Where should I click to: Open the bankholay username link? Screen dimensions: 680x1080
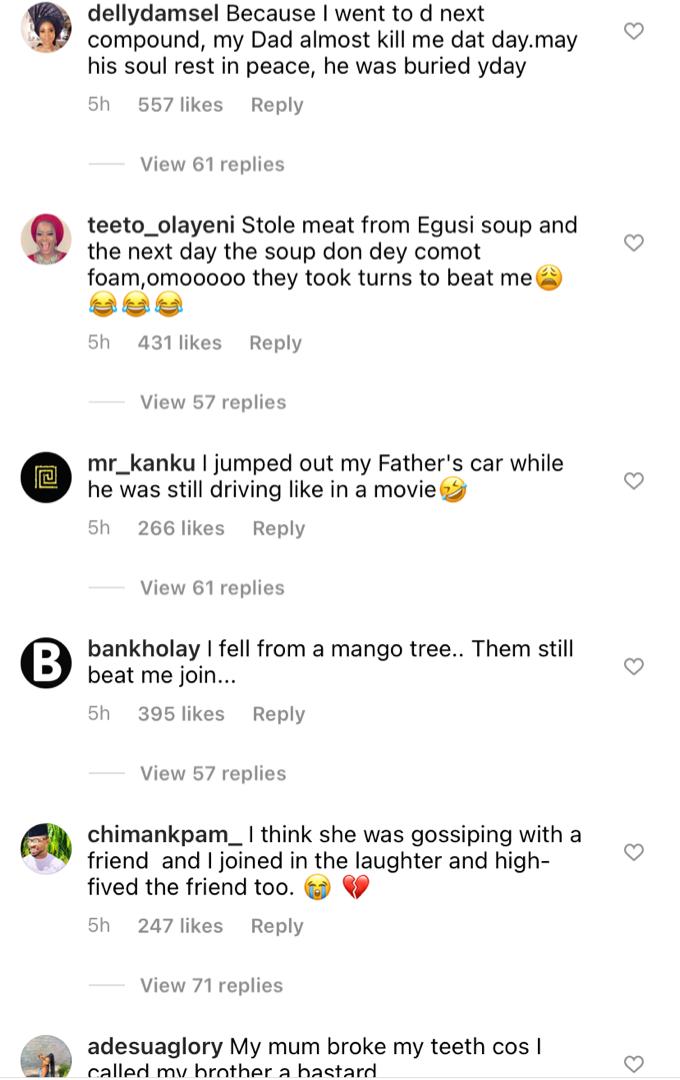click(144, 649)
